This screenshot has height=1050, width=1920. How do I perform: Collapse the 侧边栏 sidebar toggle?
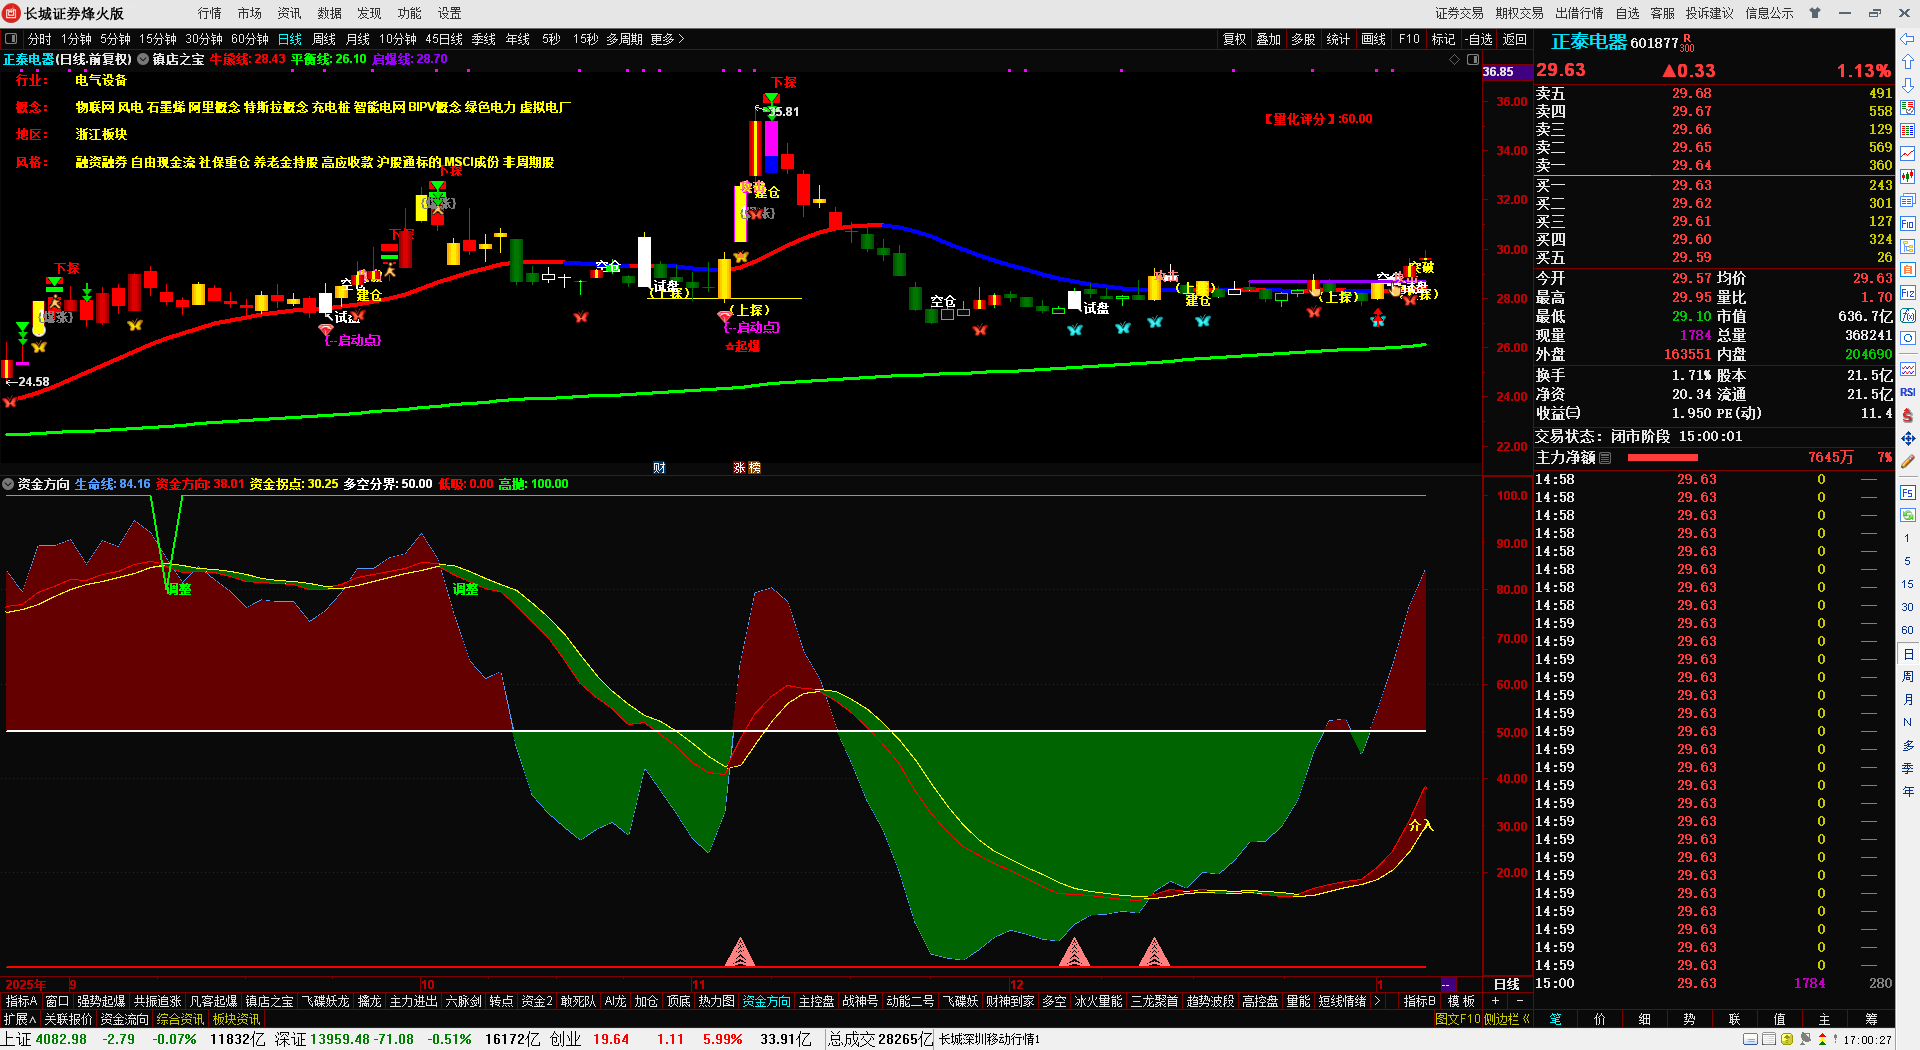coord(1507,1019)
